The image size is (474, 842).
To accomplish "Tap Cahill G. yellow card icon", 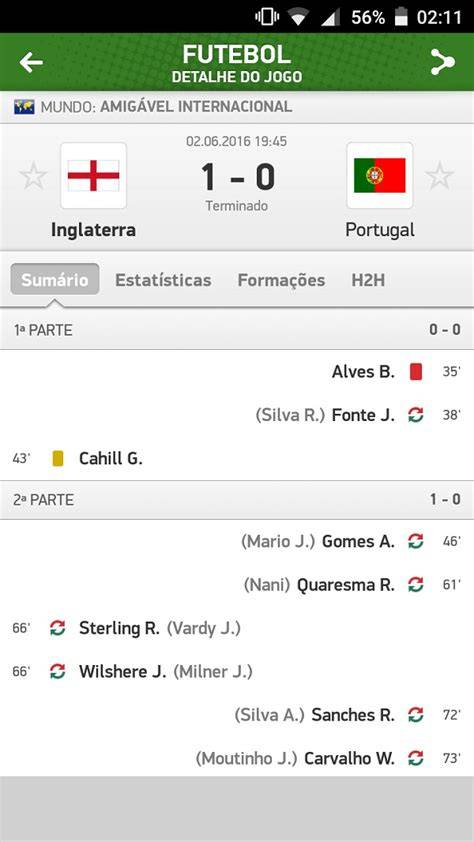I will (x=58, y=459).
